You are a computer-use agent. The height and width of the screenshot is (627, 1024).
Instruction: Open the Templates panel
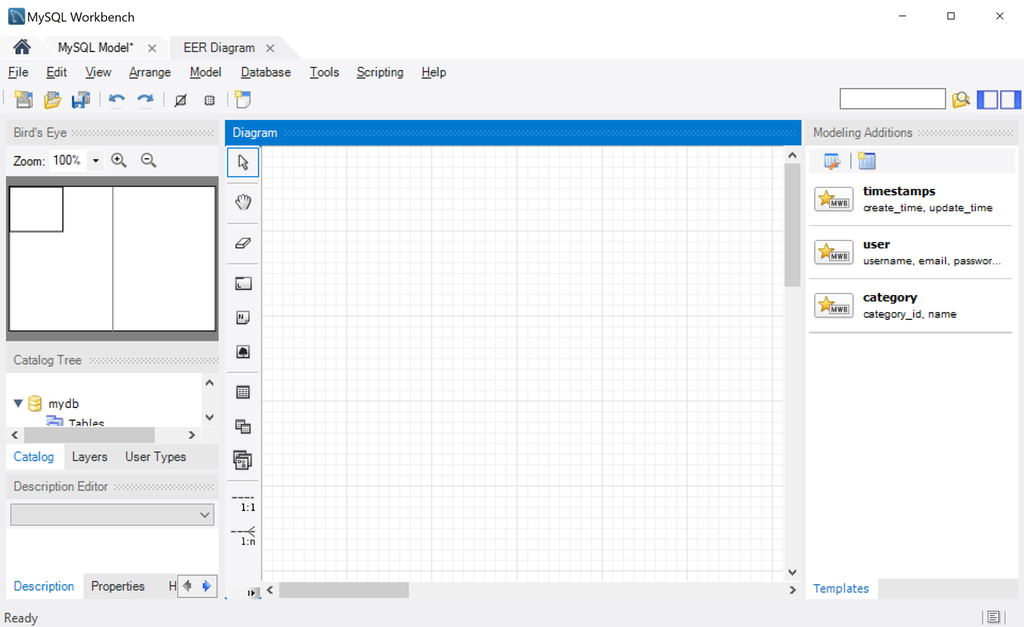[x=841, y=588]
